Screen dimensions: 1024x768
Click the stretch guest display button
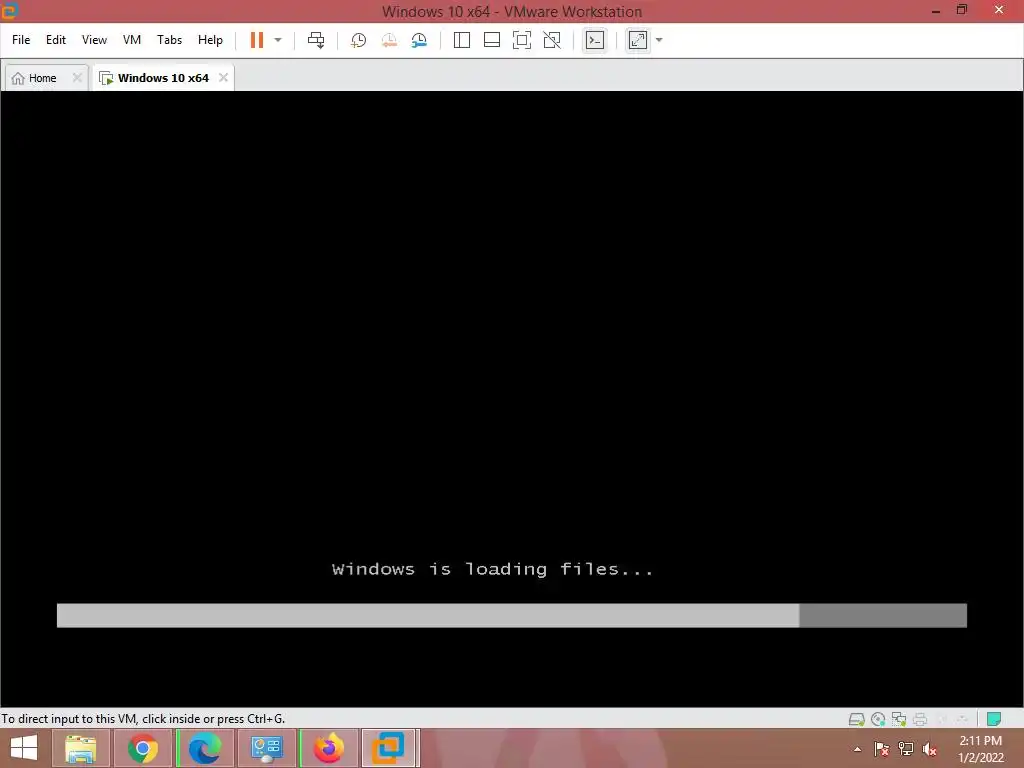tap(637, 40)
